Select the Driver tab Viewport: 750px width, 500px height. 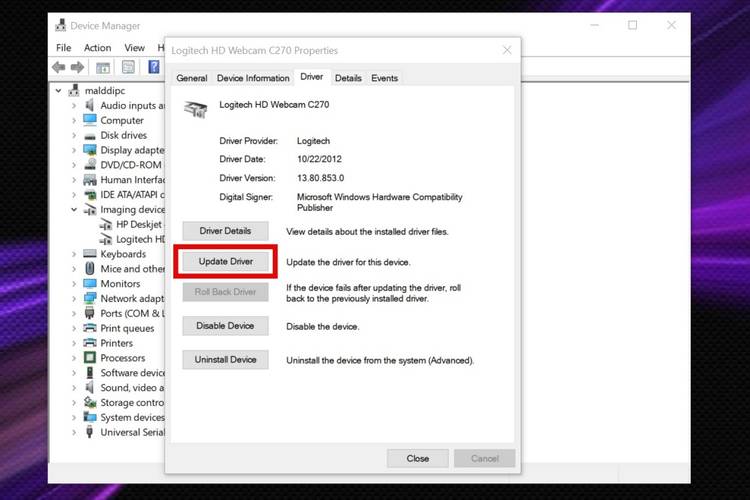(x=311, y=77)
